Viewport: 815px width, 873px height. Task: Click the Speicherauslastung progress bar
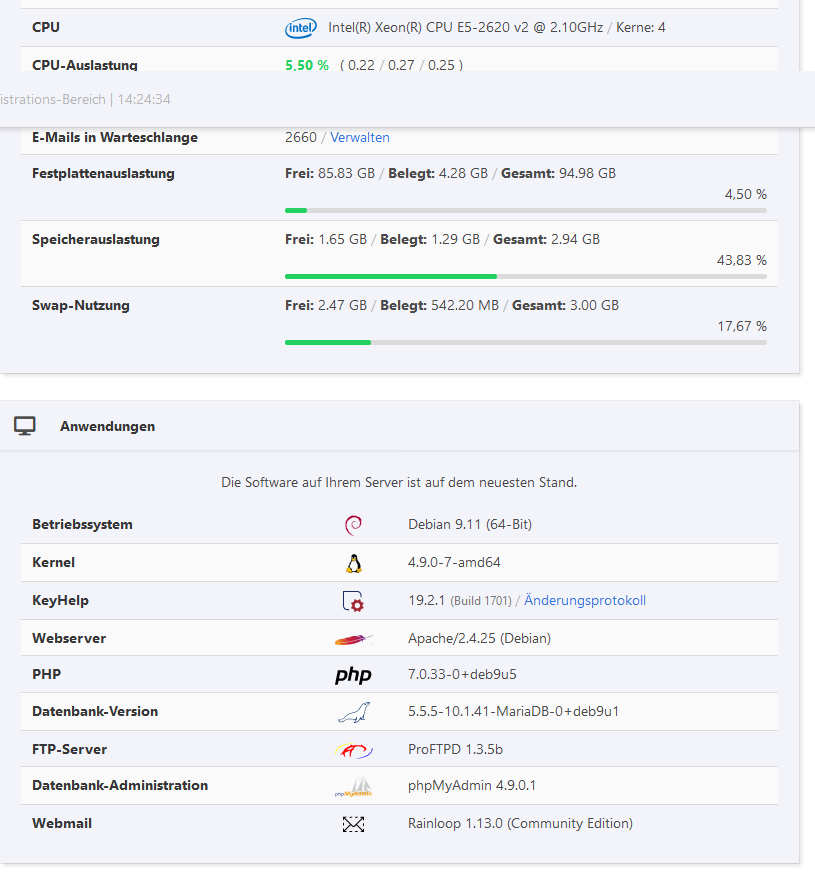pos(525,276)
